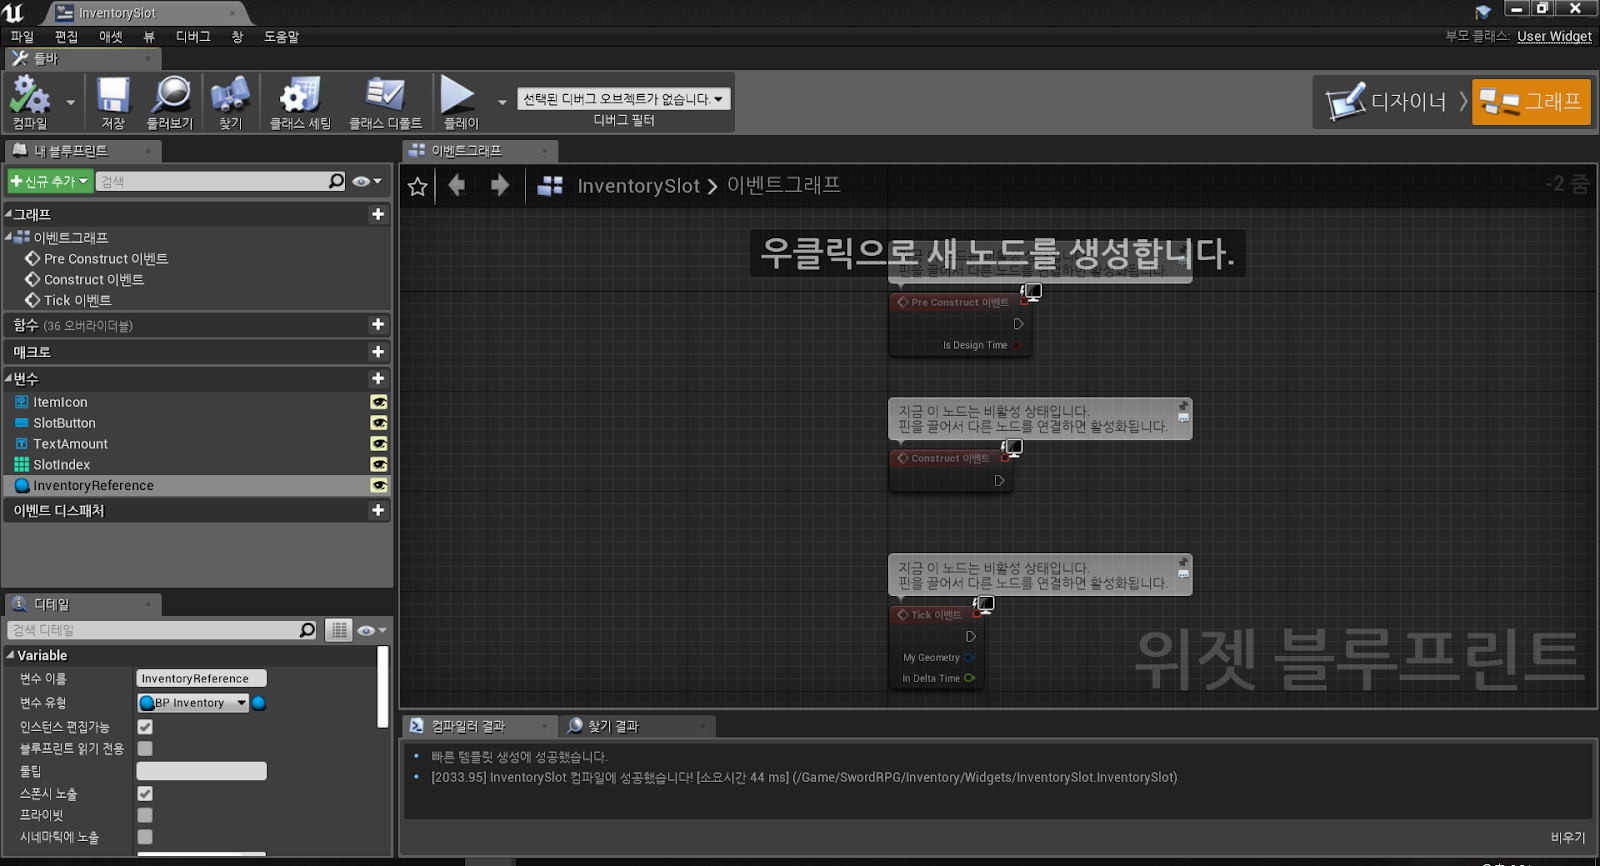Select SlotButton variable
The height and width of the screenshot is (866, 1600).
click(x=64, y=423)
